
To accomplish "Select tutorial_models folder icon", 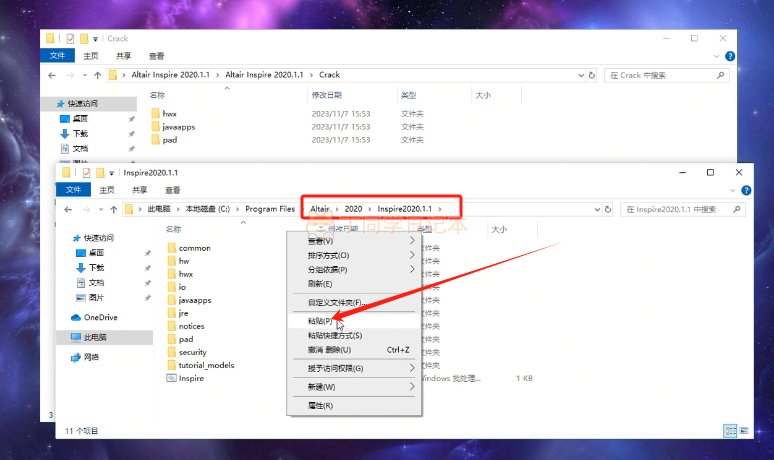I will pyautogui.click(x=171, y=365).
